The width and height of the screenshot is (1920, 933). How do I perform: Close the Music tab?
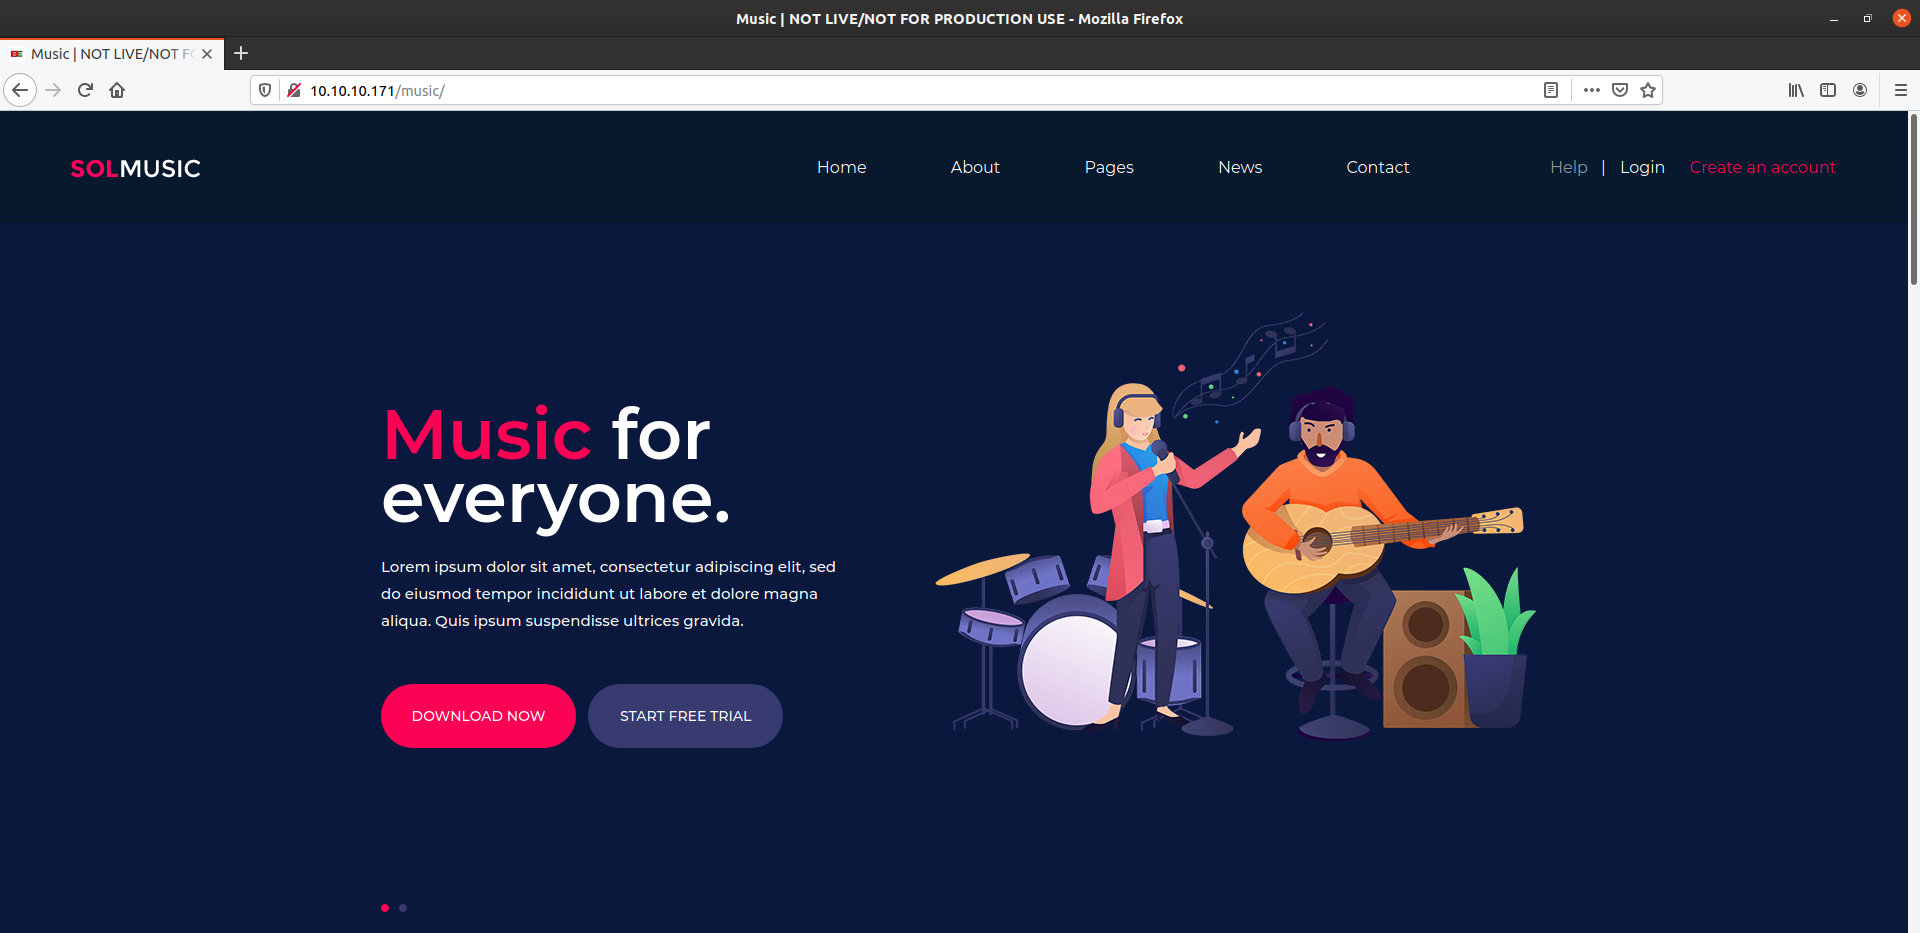coord(207,54)
